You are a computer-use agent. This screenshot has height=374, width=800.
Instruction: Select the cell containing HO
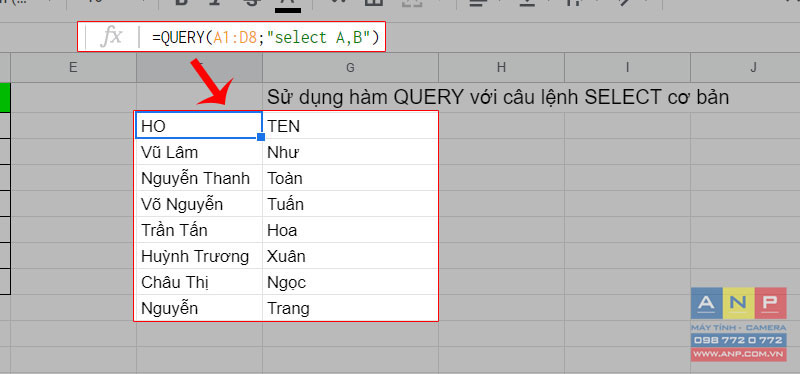(x=199, y=126)
